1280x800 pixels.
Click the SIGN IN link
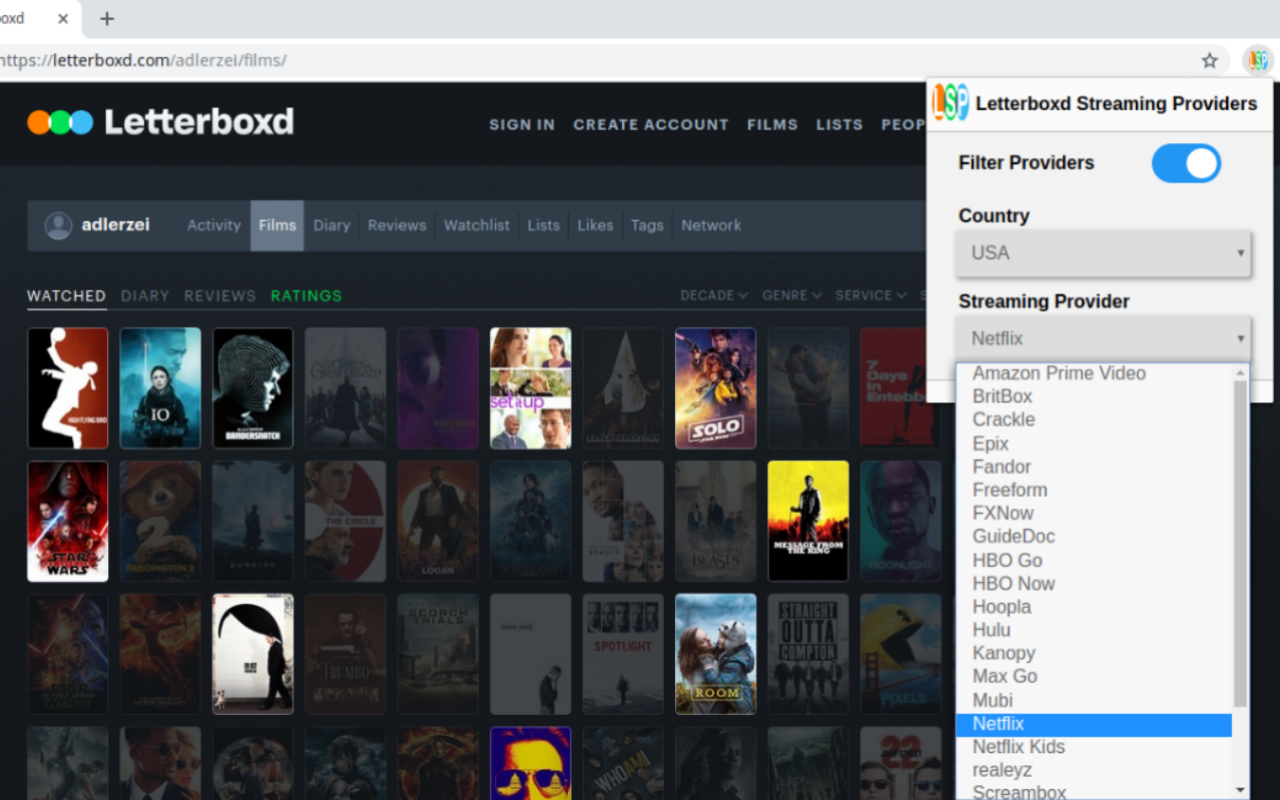click(522, 125)
